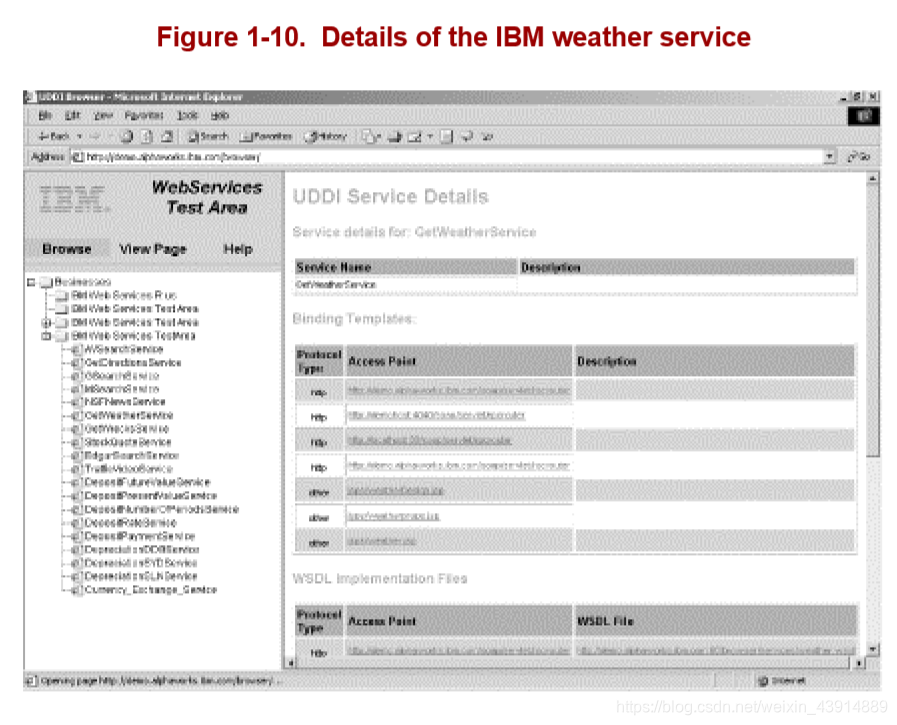Expand the collapsed IBM Web Services Test Area node
This screenshot has height=725, width=897.
pyautogui.click(x=46, y=323)
